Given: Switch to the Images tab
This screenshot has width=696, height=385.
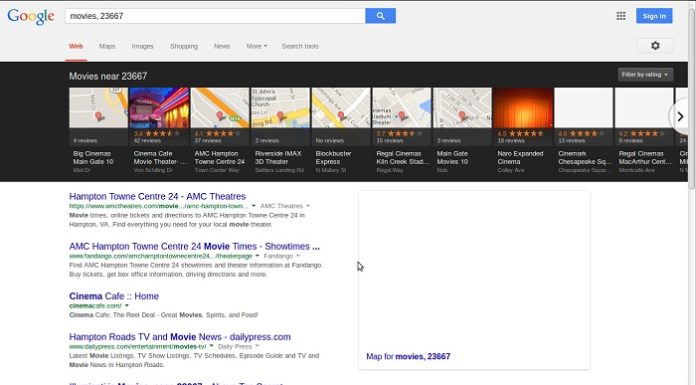Looking at the screenshot, I should [142, 46].
